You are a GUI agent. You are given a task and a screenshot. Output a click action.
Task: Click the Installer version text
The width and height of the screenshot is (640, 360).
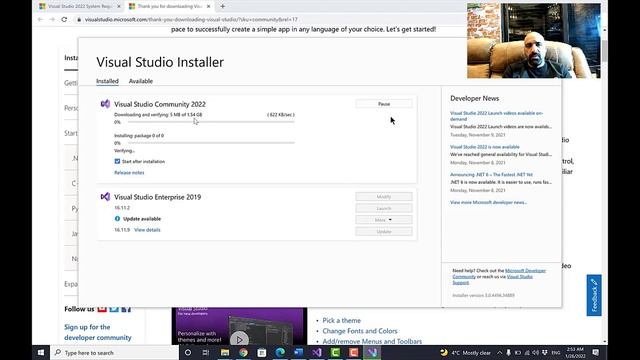point(483,295)
